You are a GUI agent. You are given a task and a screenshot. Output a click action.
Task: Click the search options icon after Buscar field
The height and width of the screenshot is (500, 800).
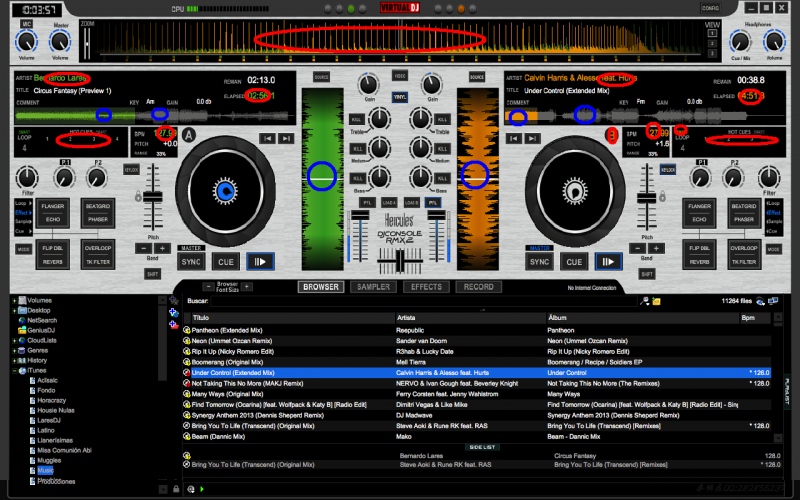pos(644,302)
